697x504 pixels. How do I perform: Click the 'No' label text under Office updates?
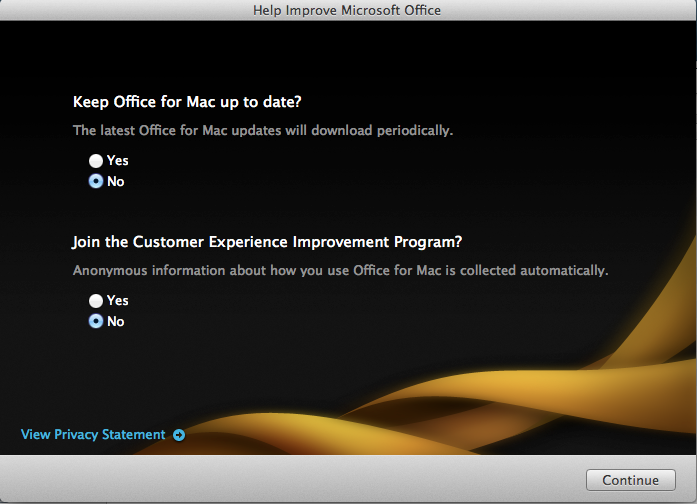click(x=116, y=182)
